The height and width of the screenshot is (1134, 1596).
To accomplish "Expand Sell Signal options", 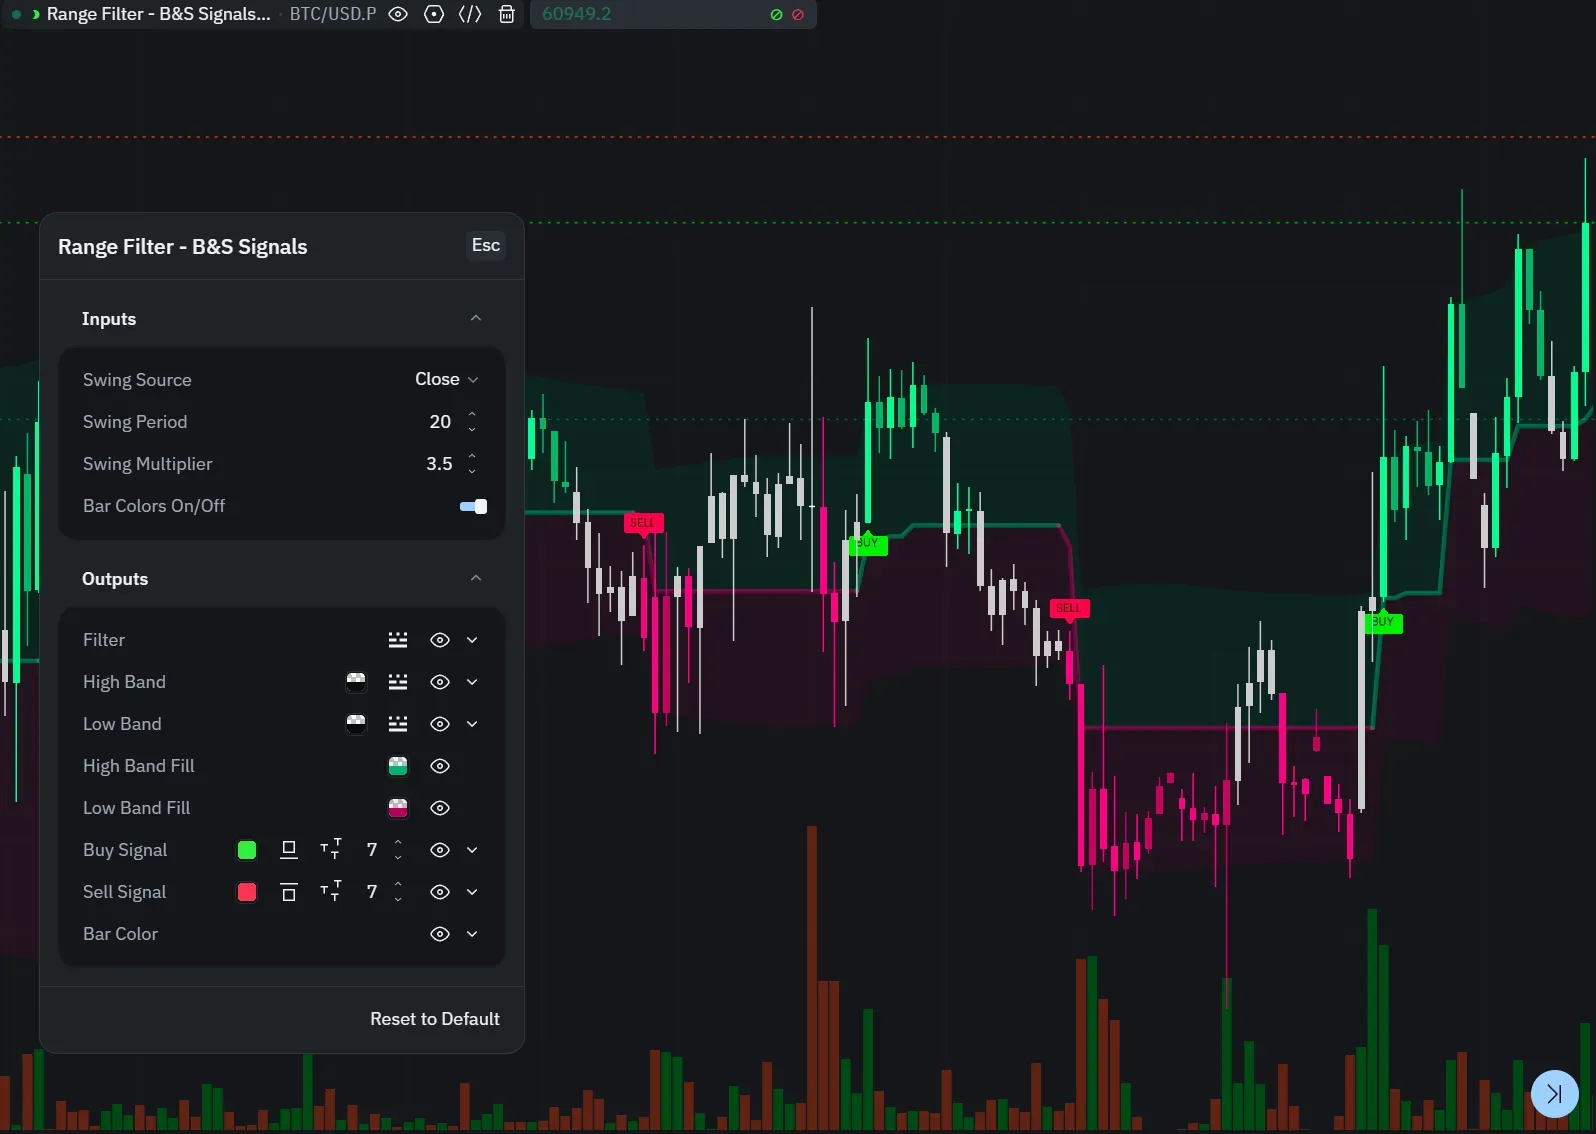I will click(472, 892).
